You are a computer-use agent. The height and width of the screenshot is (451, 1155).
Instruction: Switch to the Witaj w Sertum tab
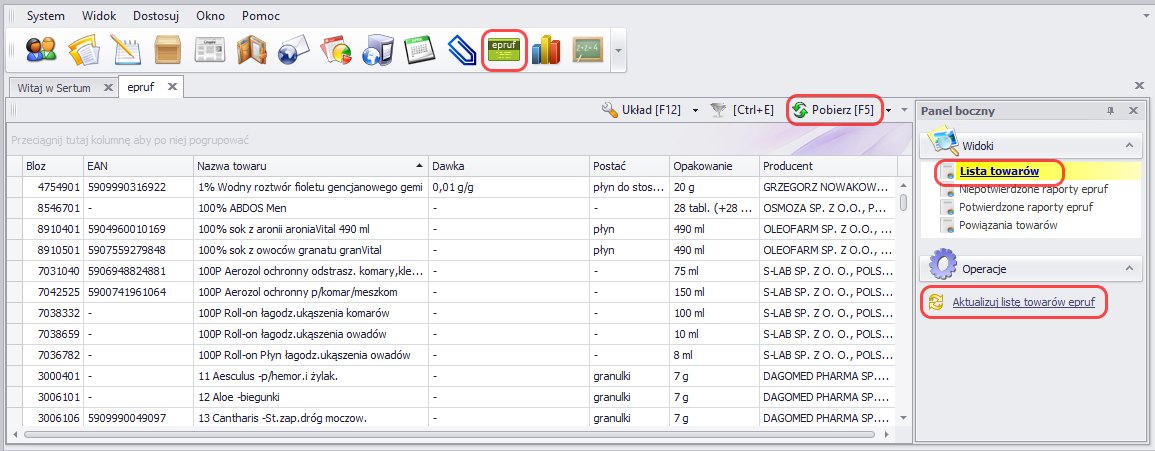pos(54,88)
